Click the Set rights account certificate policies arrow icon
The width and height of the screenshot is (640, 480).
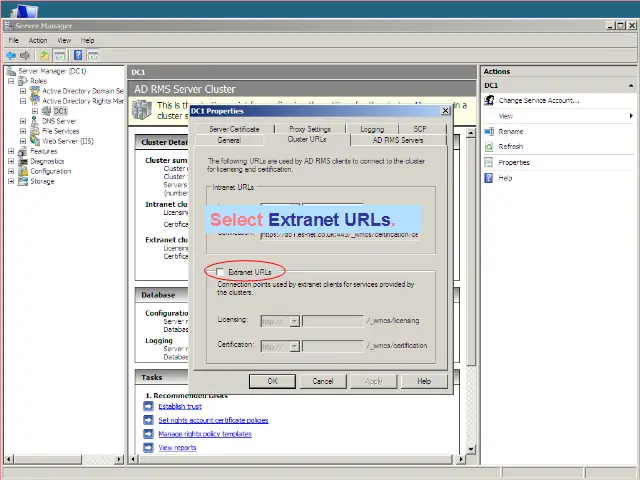tap(148, 420)
